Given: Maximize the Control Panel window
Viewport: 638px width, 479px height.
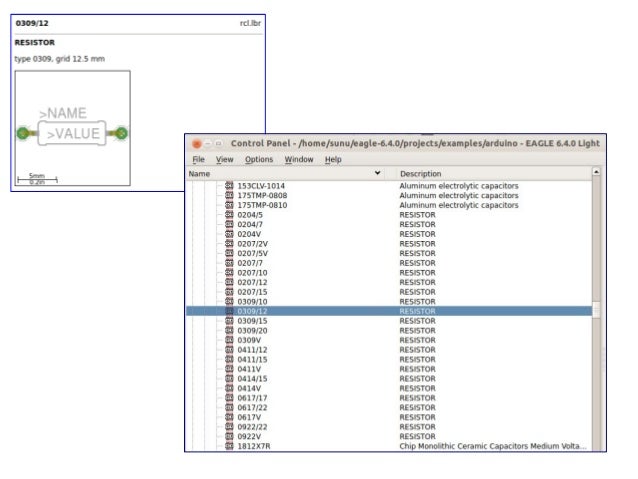Looking at the screenshot, I should coord(218,144).
